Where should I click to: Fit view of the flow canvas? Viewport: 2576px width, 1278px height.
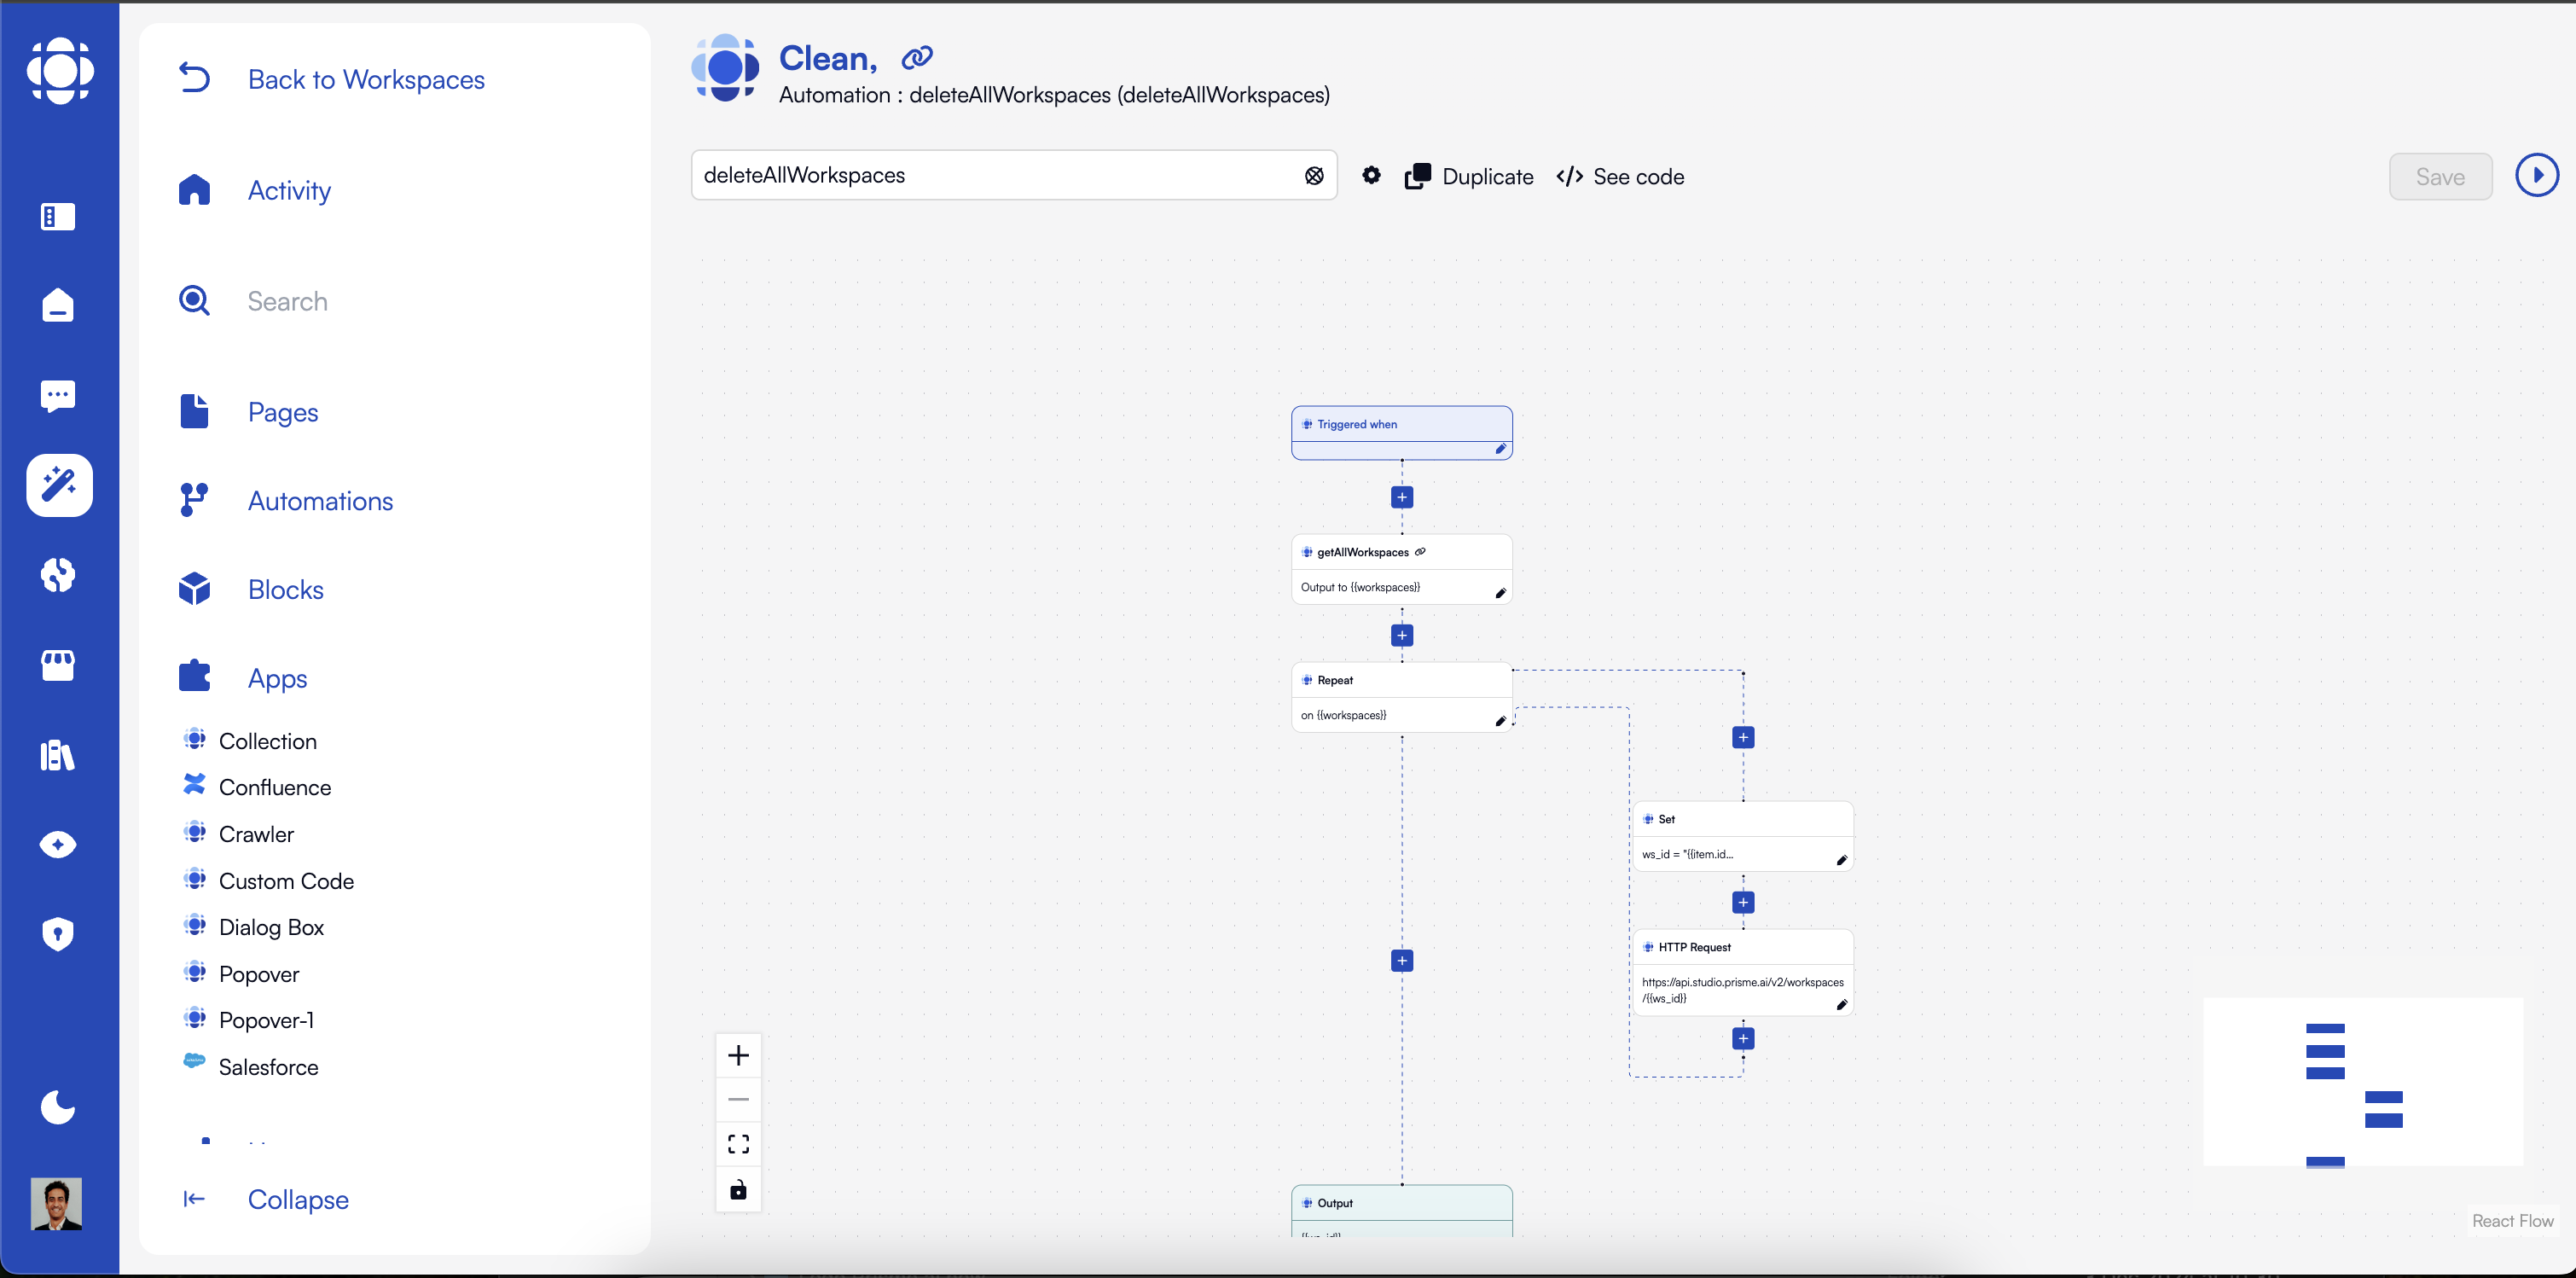pos(738,1144)
